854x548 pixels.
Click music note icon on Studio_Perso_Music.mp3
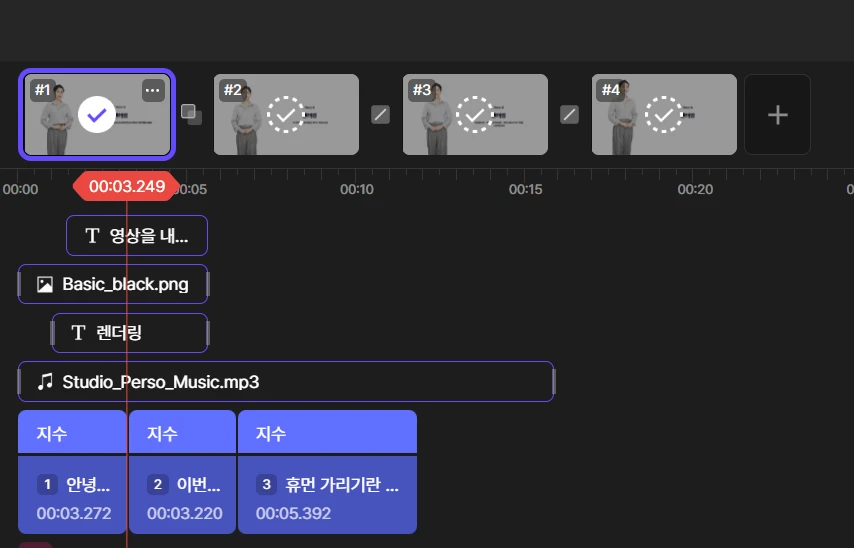click(44, 382)
